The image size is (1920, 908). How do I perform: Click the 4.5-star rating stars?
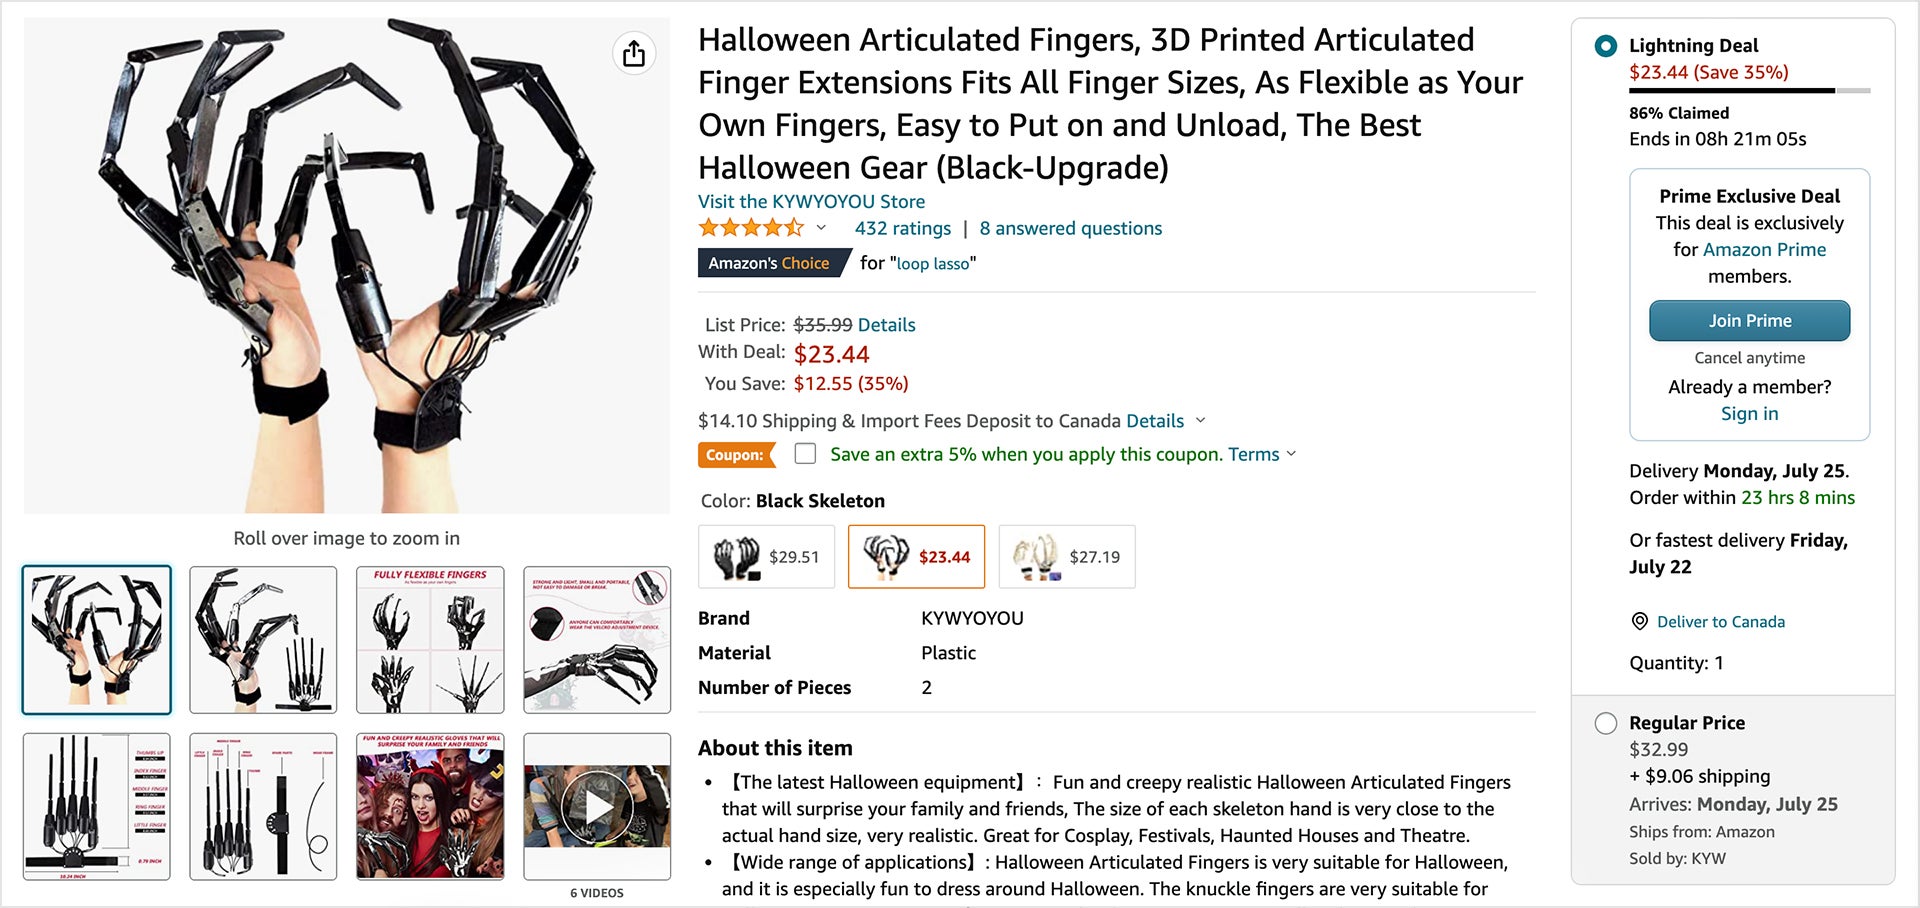tap(750, 227)
